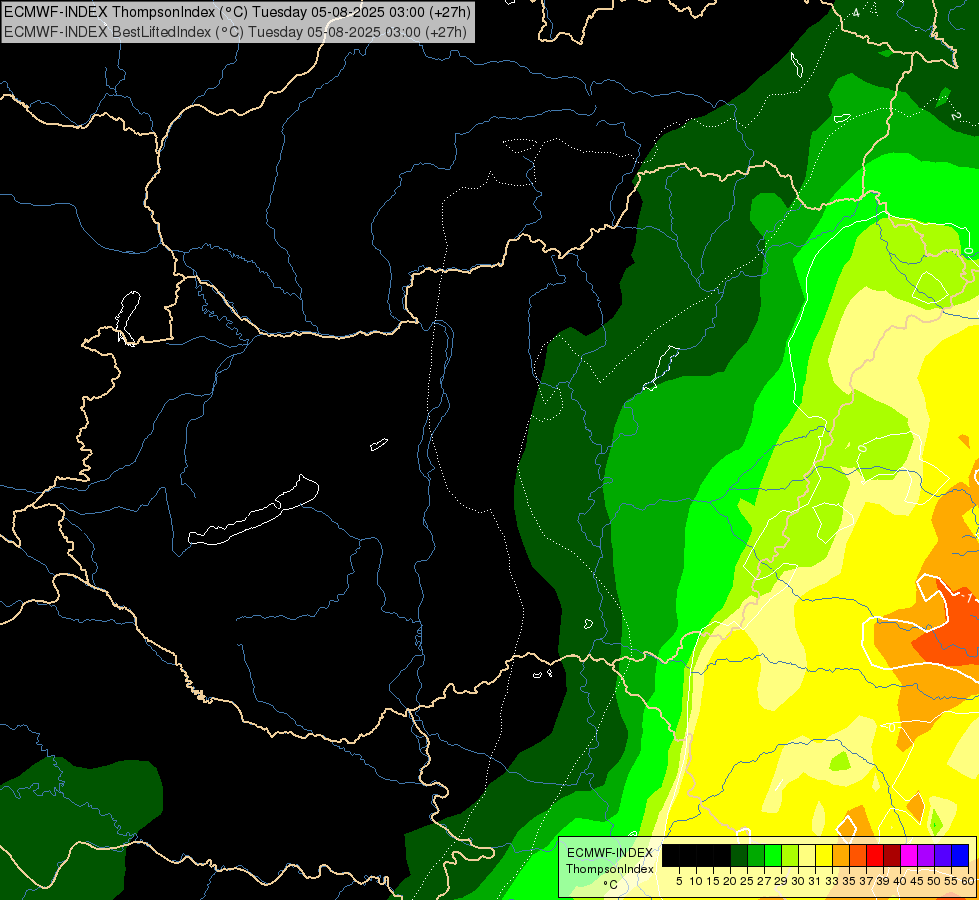This screenshot has height=900, width=979.
Task: Click the blue 55–60 legend swatch
Action: click(959, 856)
